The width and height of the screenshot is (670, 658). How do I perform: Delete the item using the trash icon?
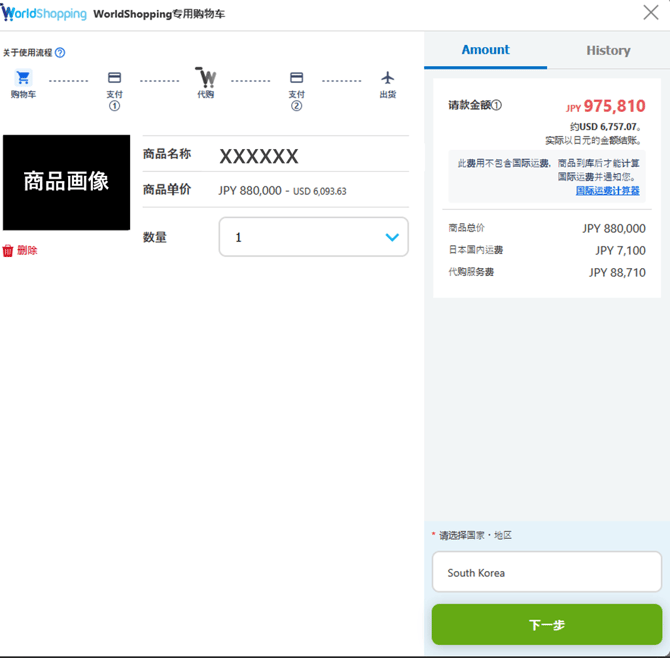click(9, 251)
